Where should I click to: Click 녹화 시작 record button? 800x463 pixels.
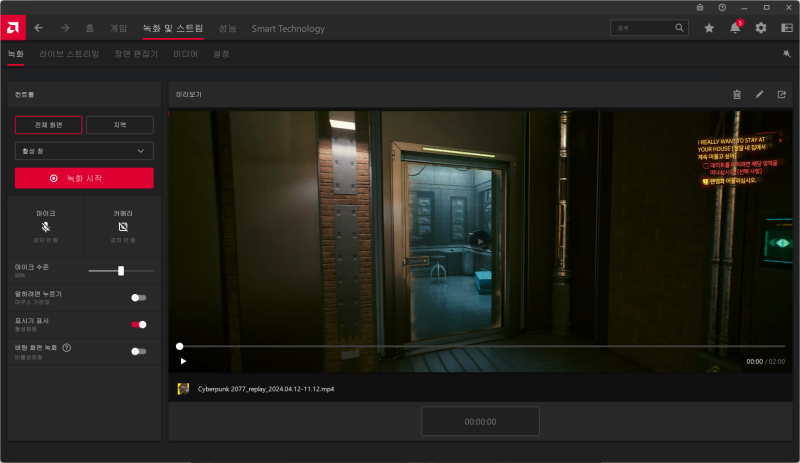(x=84, y=178)
